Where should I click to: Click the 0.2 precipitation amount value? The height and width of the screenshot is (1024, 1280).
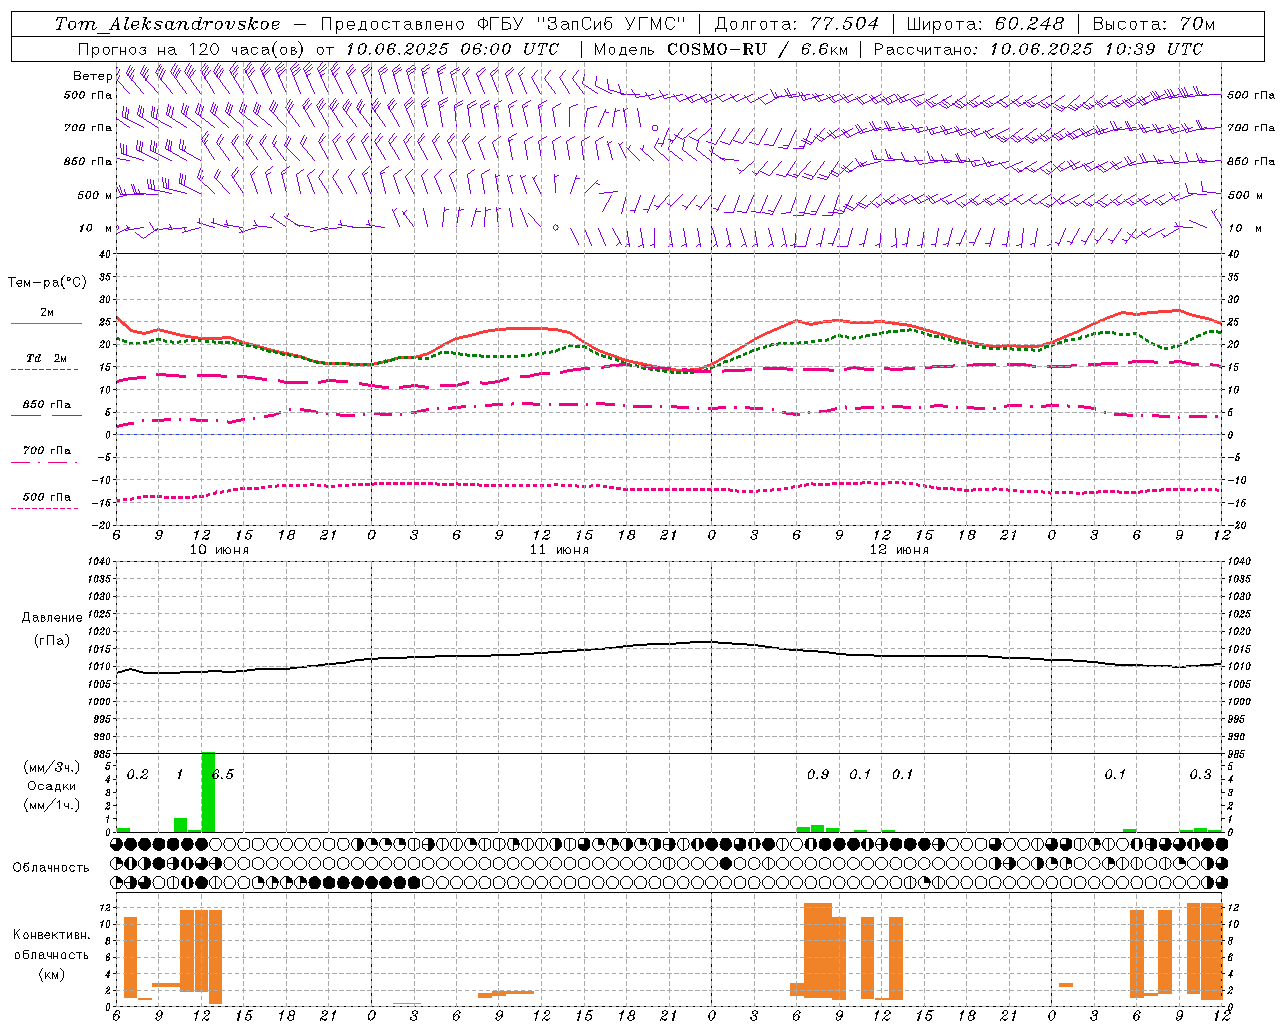click(x=138, y=775)
